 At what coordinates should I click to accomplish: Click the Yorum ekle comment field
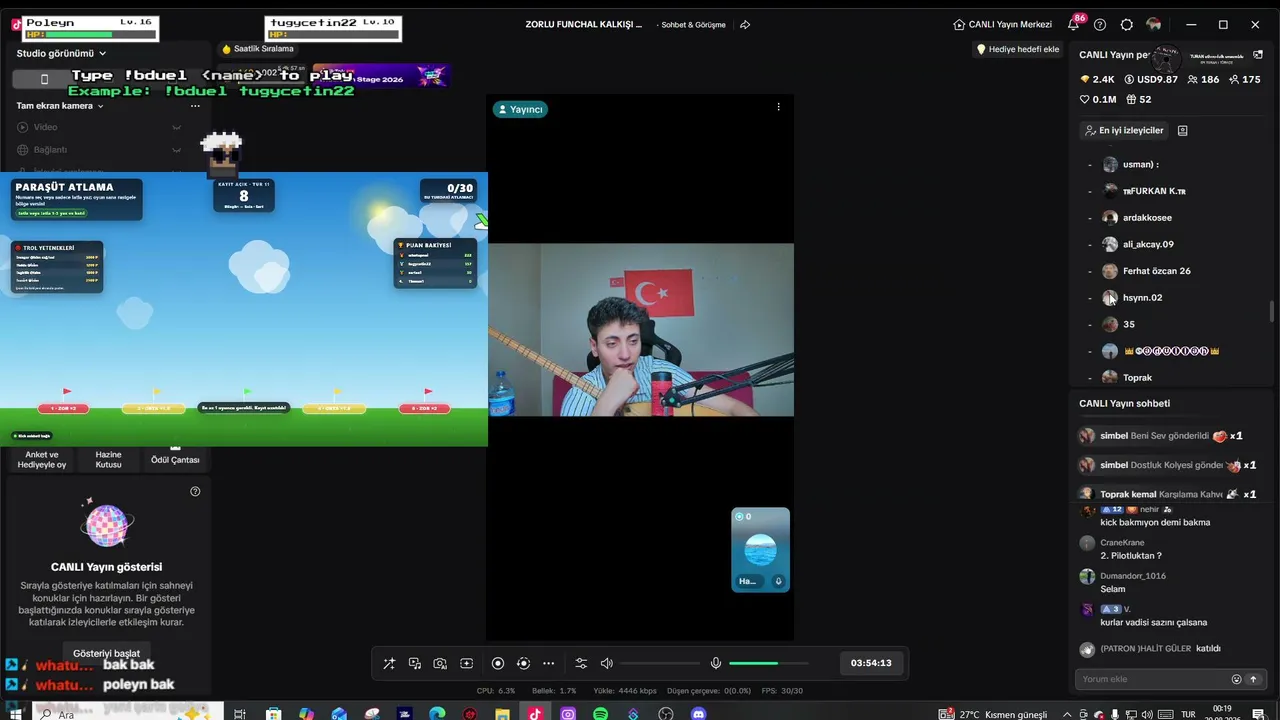click(x=1152, y=679)
